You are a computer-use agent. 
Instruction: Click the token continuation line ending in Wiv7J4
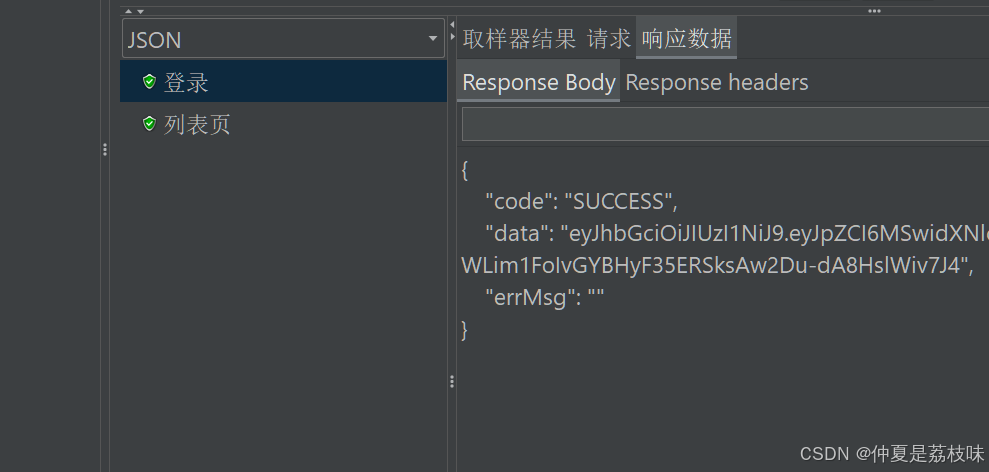[x=718, y=266]
